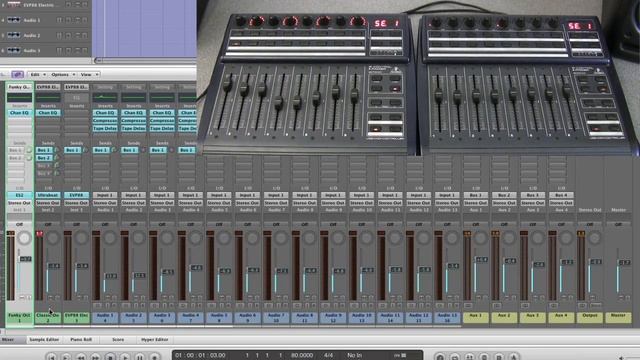Open the Options menu in mixer toolbar
Screen dimensions: 640x360
coord(63,74)
